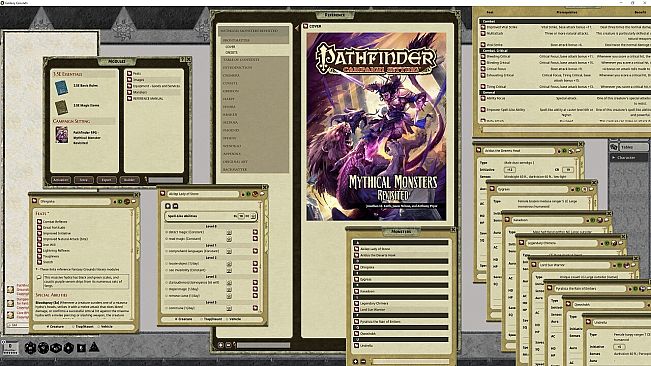Click the token icon in Dhrigisha sheet header

click(x=127, y=201)
